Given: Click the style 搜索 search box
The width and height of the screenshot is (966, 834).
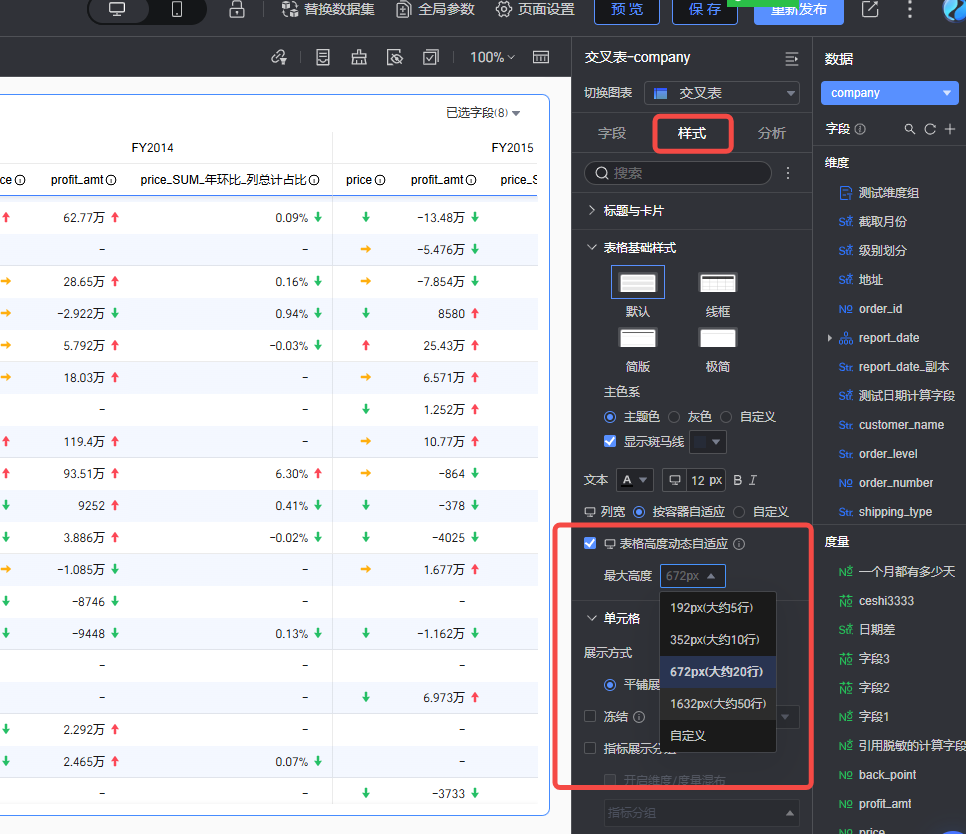Looking at the screenshot, I should (678, 173).
